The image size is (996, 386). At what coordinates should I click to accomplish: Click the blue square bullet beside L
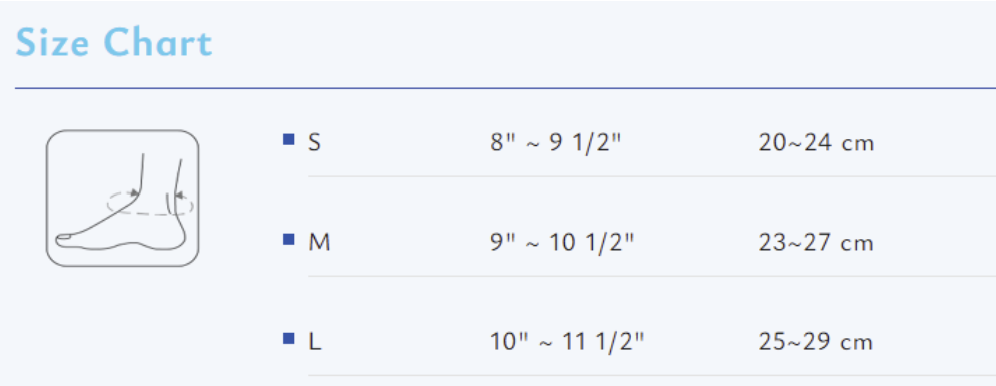(x=288, y=338)
